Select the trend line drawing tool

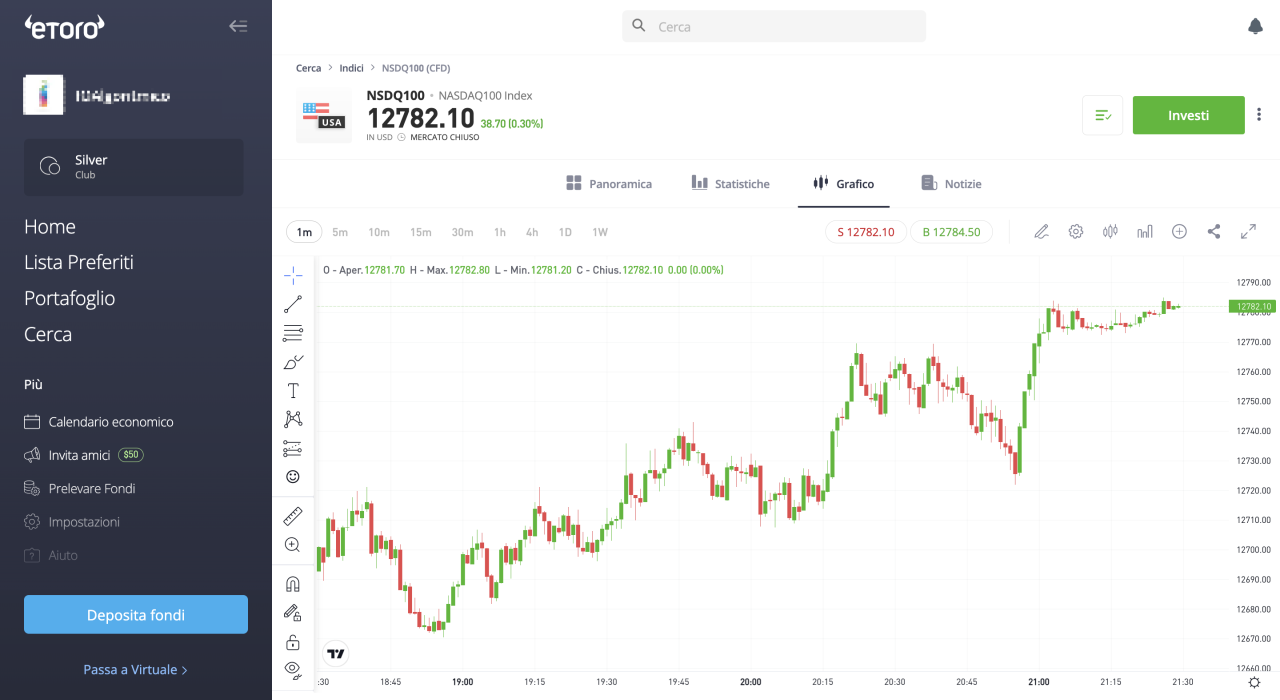pos(293,305)
